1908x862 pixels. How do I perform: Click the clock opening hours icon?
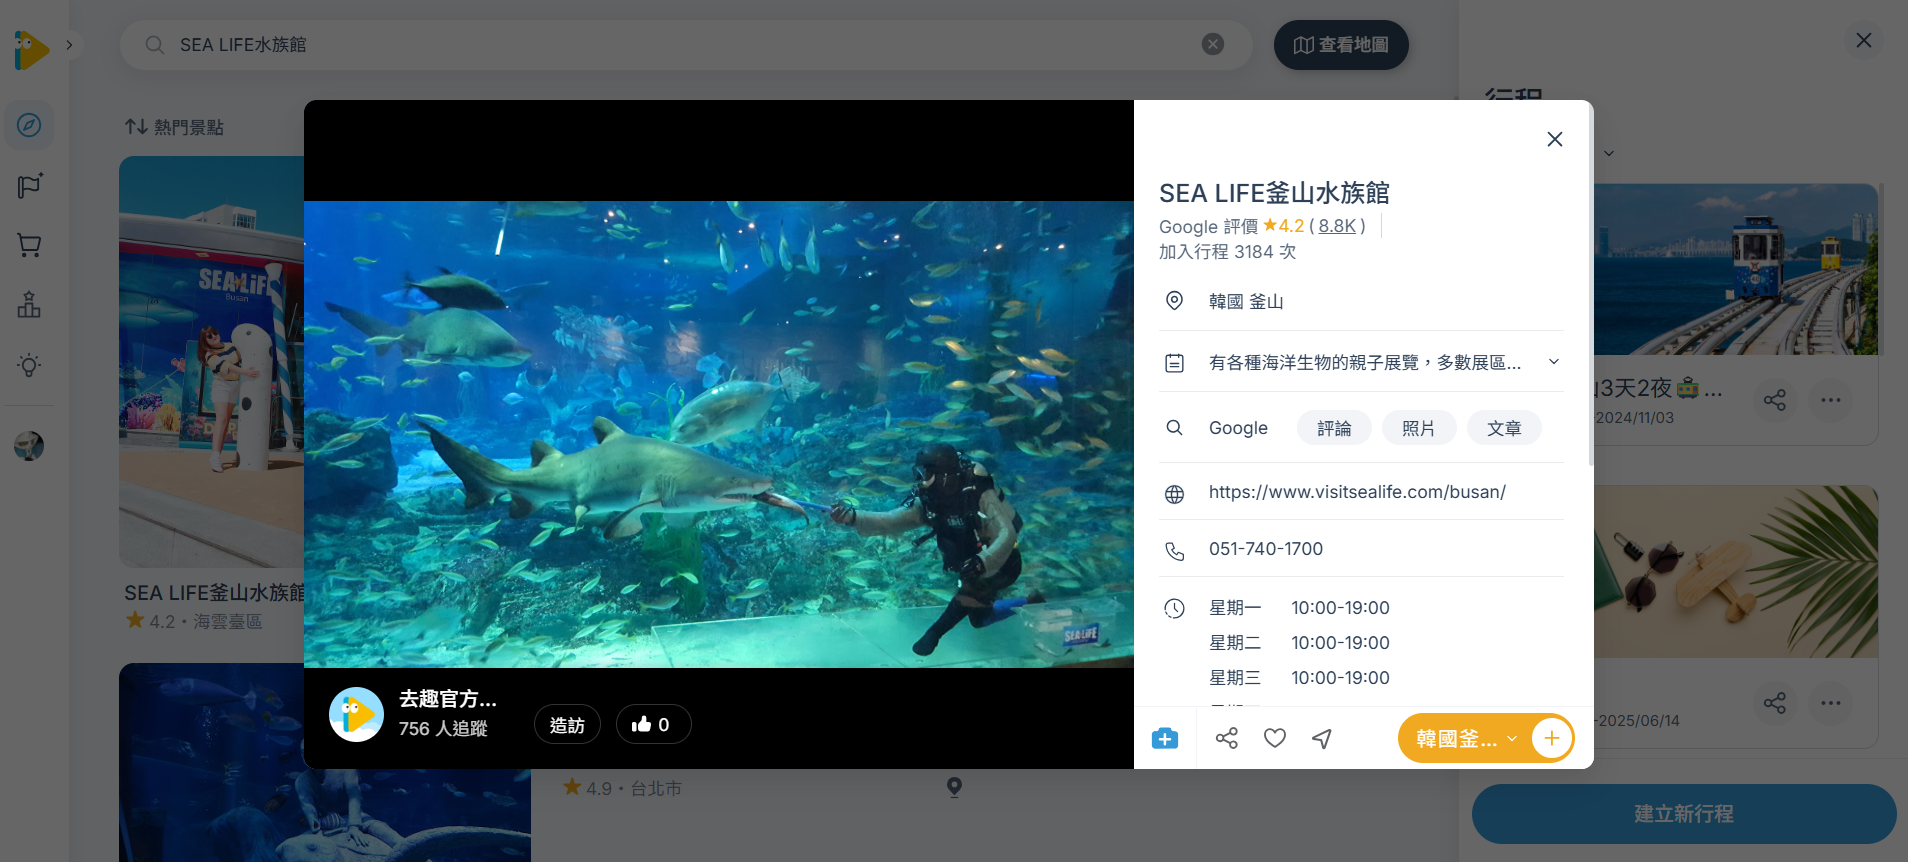click(1175, 608)
